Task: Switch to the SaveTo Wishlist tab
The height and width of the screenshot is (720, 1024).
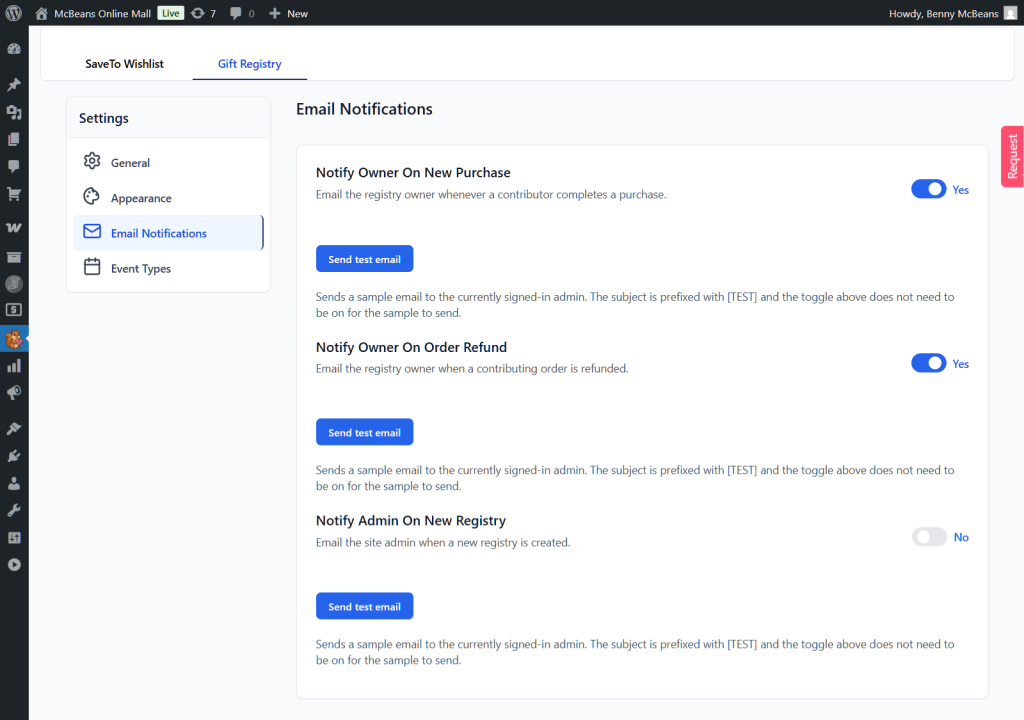Action: [124, 63]
